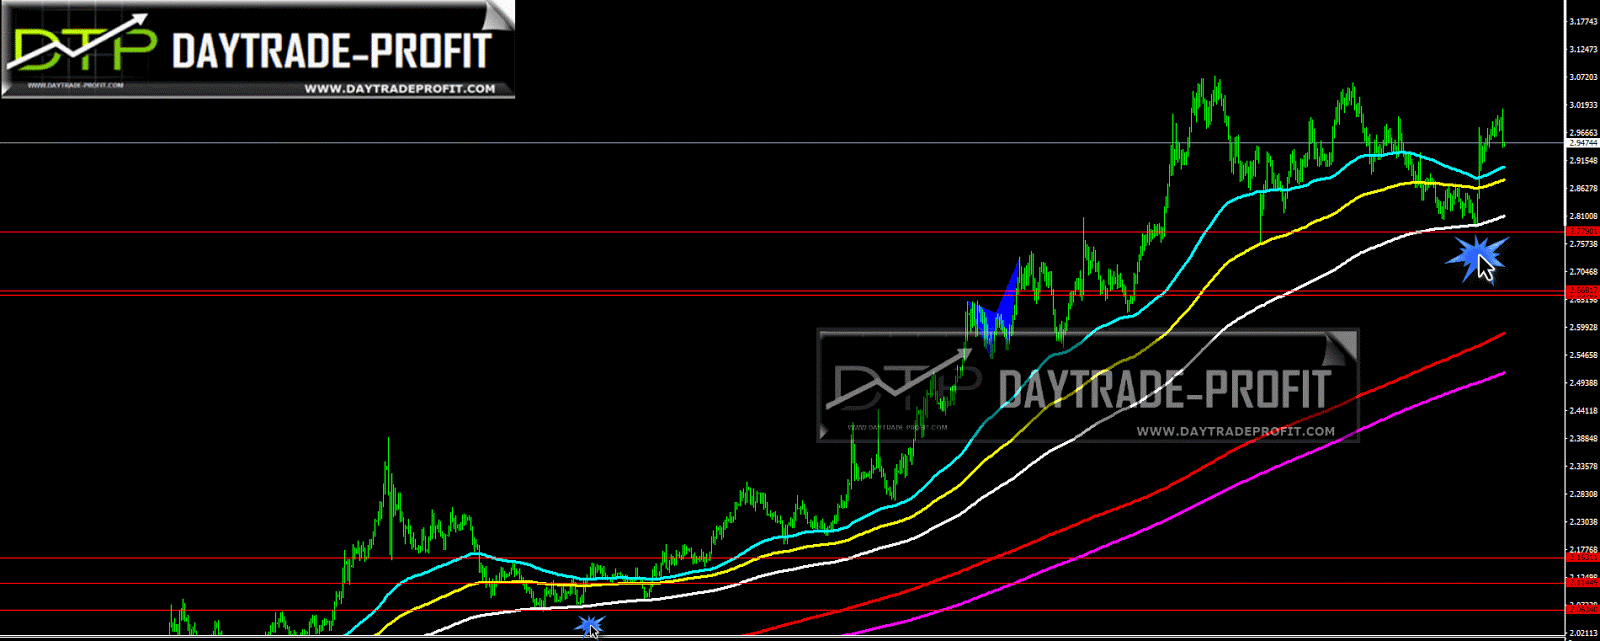Click the current price tag 2.94744
1600x641 pixels.
click(1583, 143)
